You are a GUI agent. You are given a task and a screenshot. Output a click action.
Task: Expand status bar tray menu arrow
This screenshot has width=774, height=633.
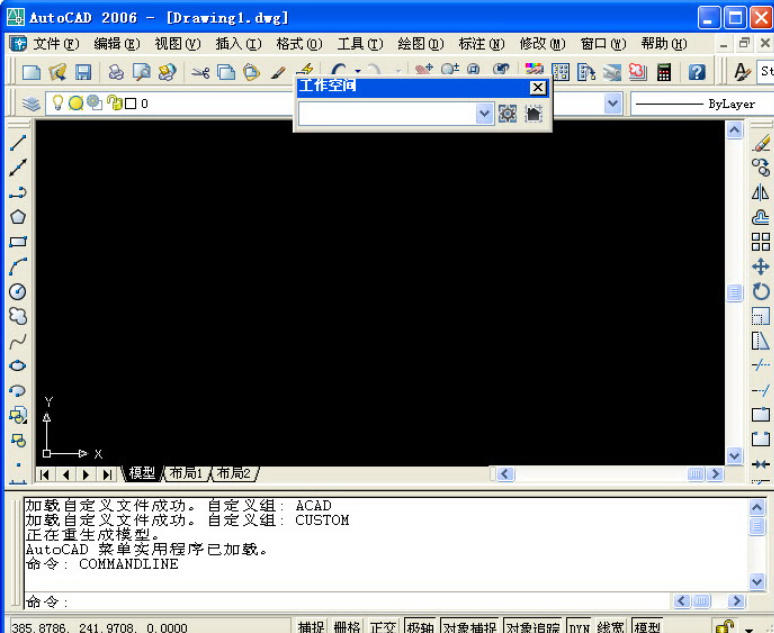(x=749, y=629)
